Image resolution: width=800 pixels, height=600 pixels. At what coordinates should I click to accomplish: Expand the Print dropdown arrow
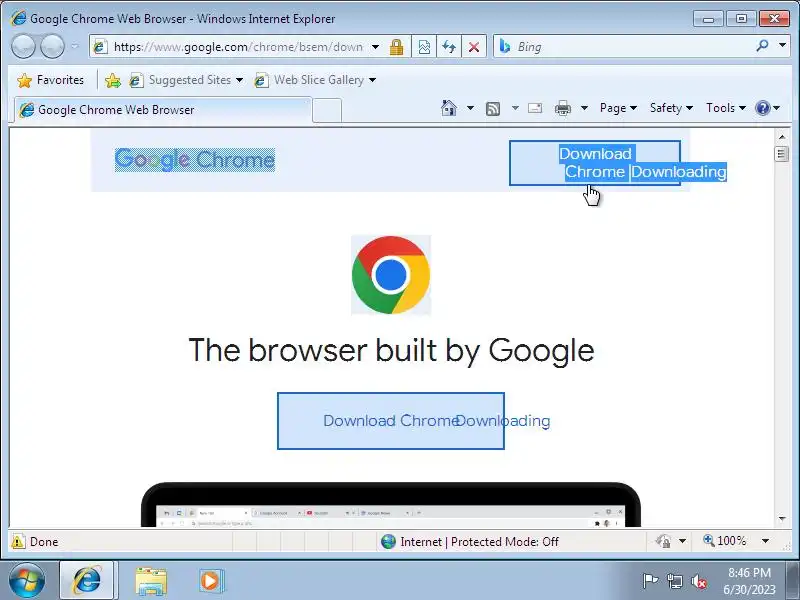[x=584, y=108]
